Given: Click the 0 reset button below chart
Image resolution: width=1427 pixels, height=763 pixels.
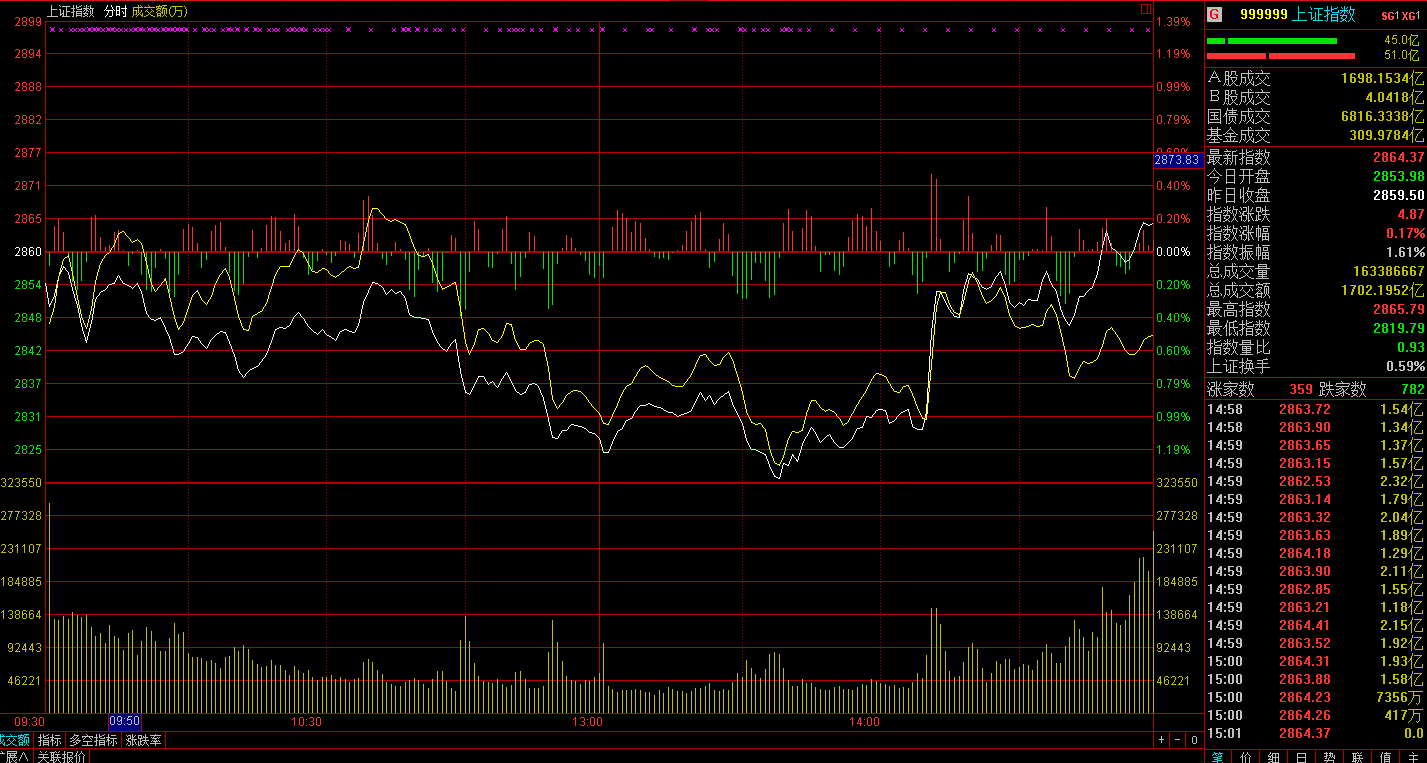Looking at the screenshot, I should pyautogui.click(x=1193, y=740).
